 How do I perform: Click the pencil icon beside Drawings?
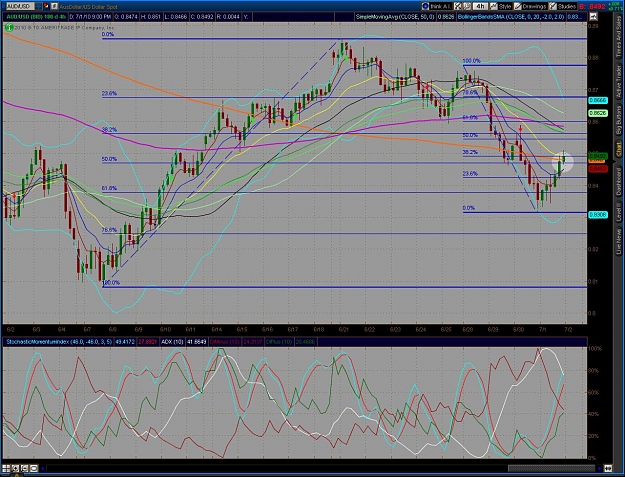[518, 6]
